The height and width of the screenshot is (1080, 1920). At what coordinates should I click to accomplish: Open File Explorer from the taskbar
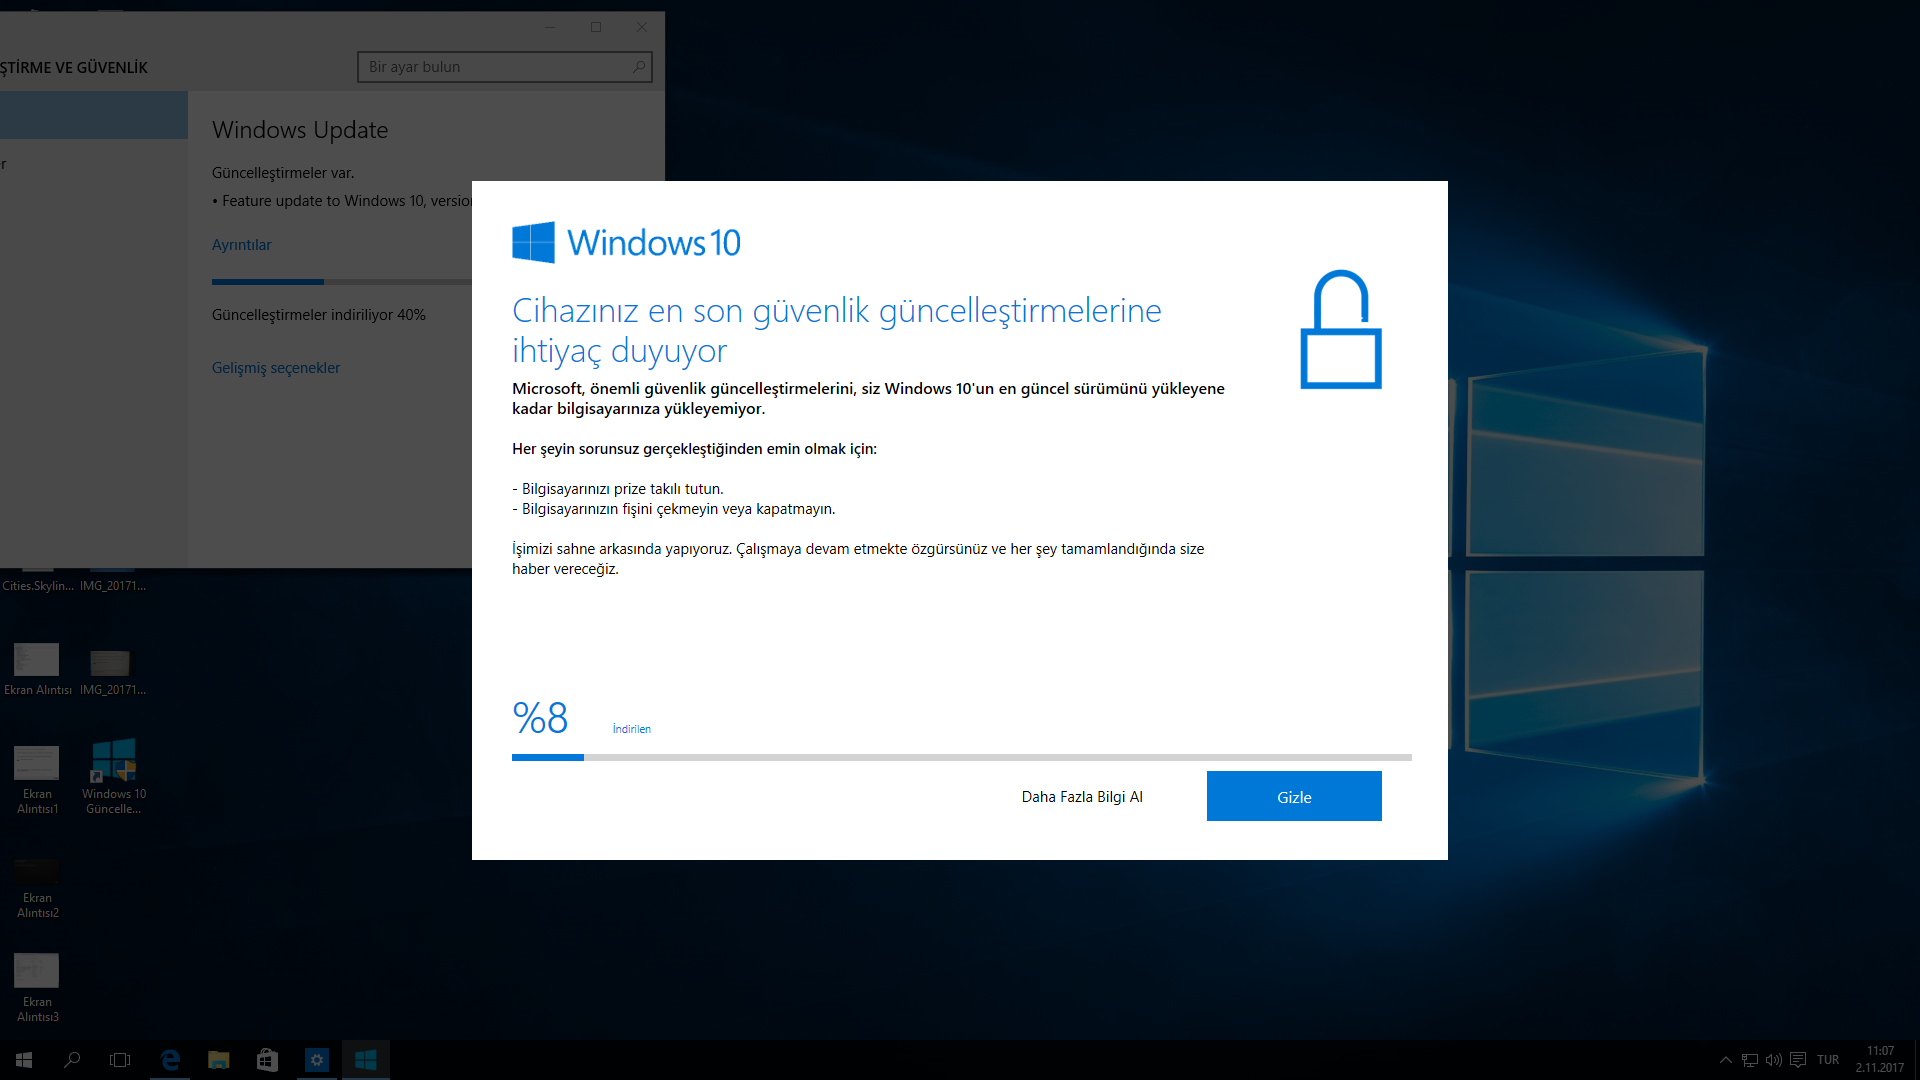click(x=218, y=1060)
